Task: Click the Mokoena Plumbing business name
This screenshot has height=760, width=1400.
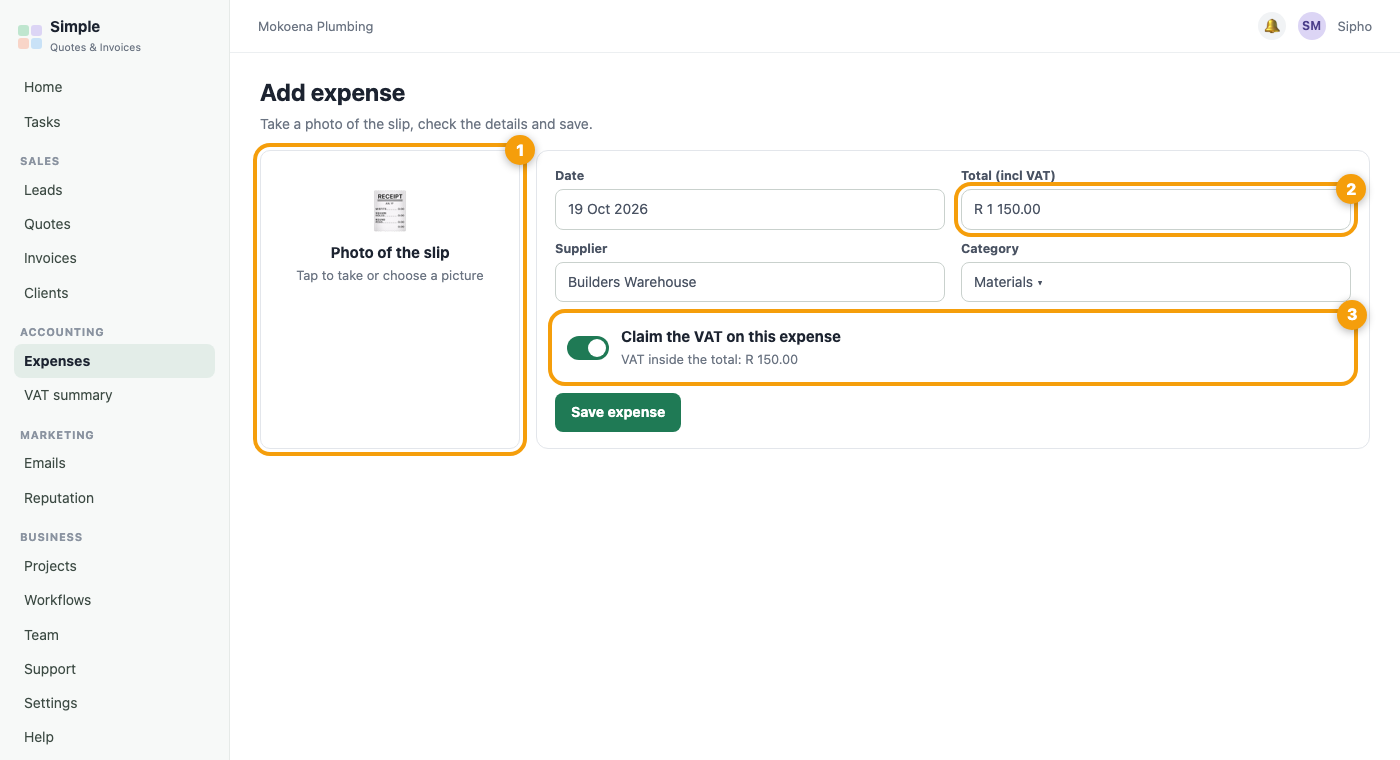Action: 316,27
